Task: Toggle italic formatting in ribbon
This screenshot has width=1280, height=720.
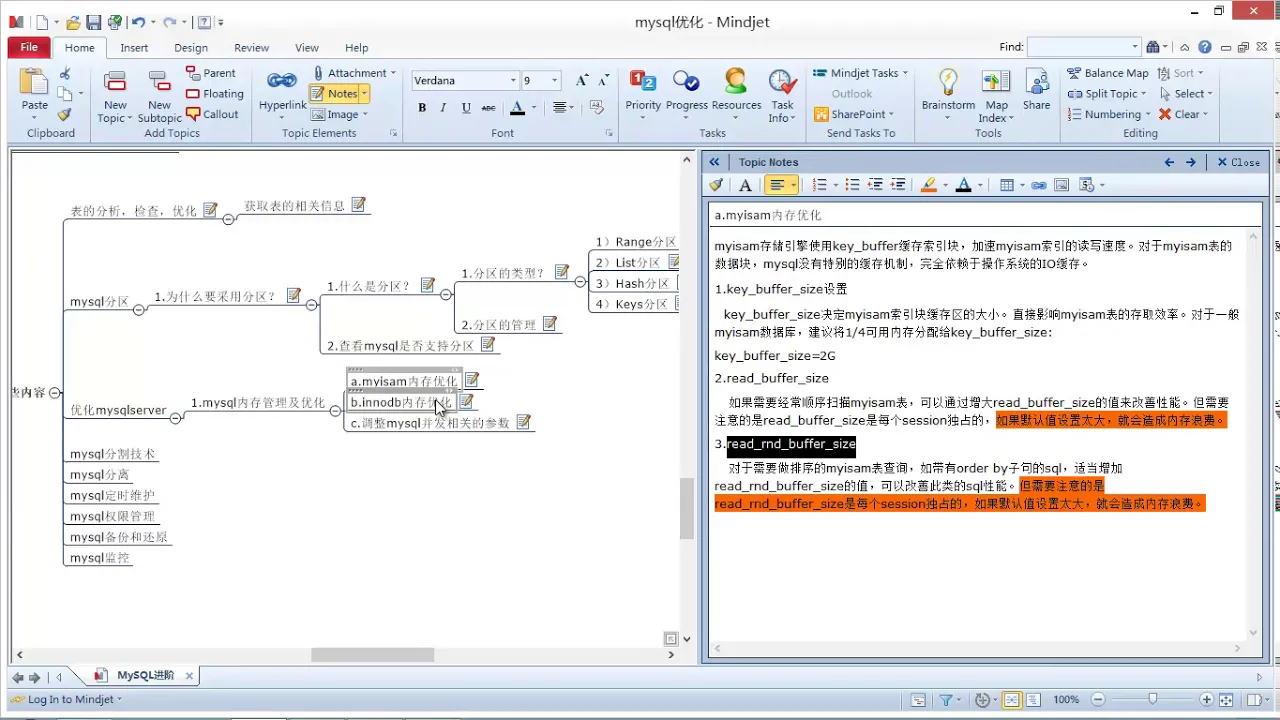Action: click(444, 108)
